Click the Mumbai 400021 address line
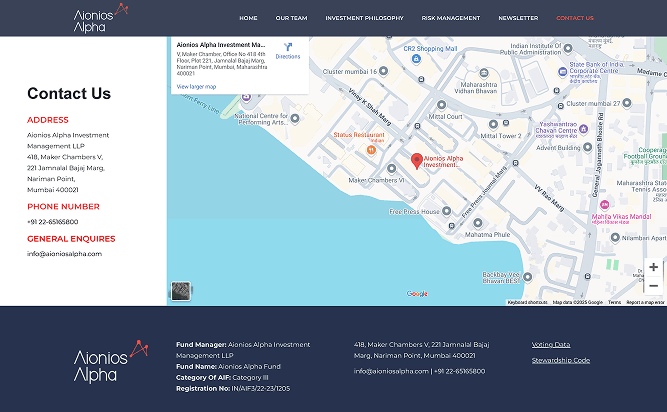667x412 pixels. pyautogui.click(x=53, y=190)
